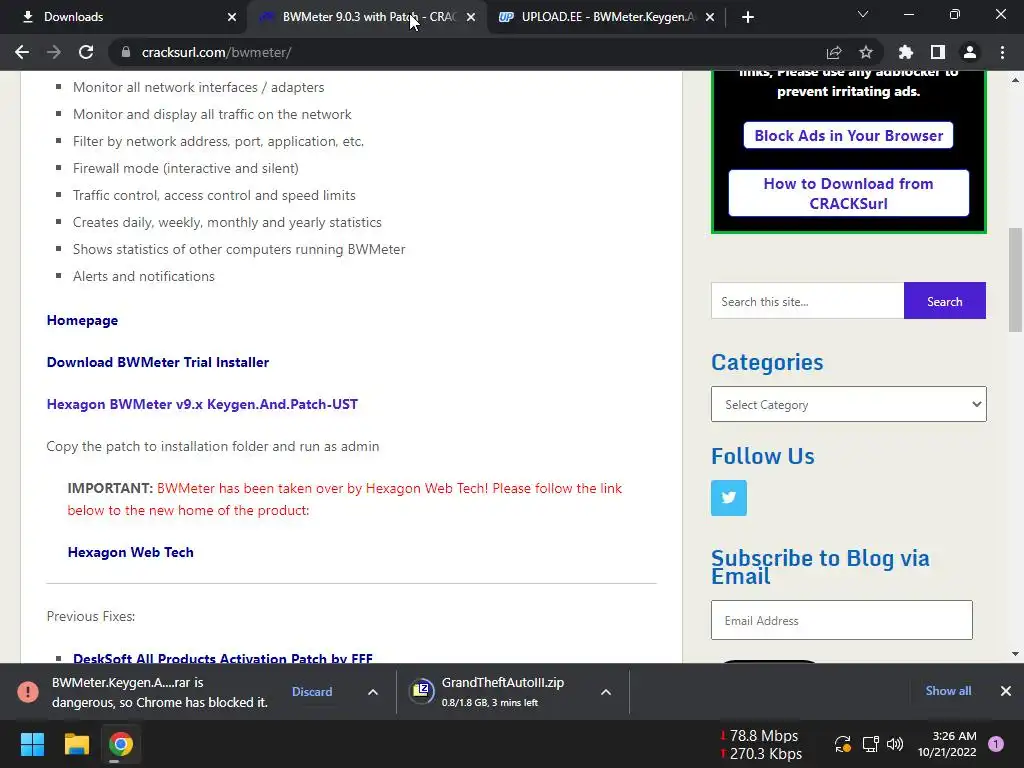1024x768 pixels.
Task: Focus the Search this site field
Action: [x=807, y=301]
